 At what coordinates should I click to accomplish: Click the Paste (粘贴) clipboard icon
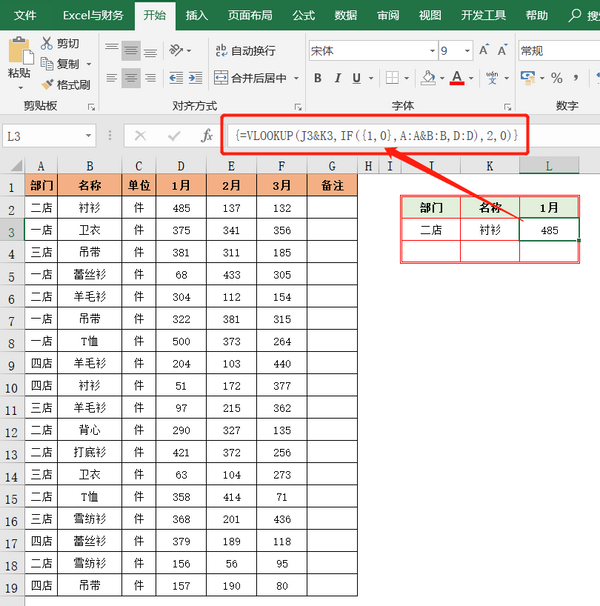(20, 51)
